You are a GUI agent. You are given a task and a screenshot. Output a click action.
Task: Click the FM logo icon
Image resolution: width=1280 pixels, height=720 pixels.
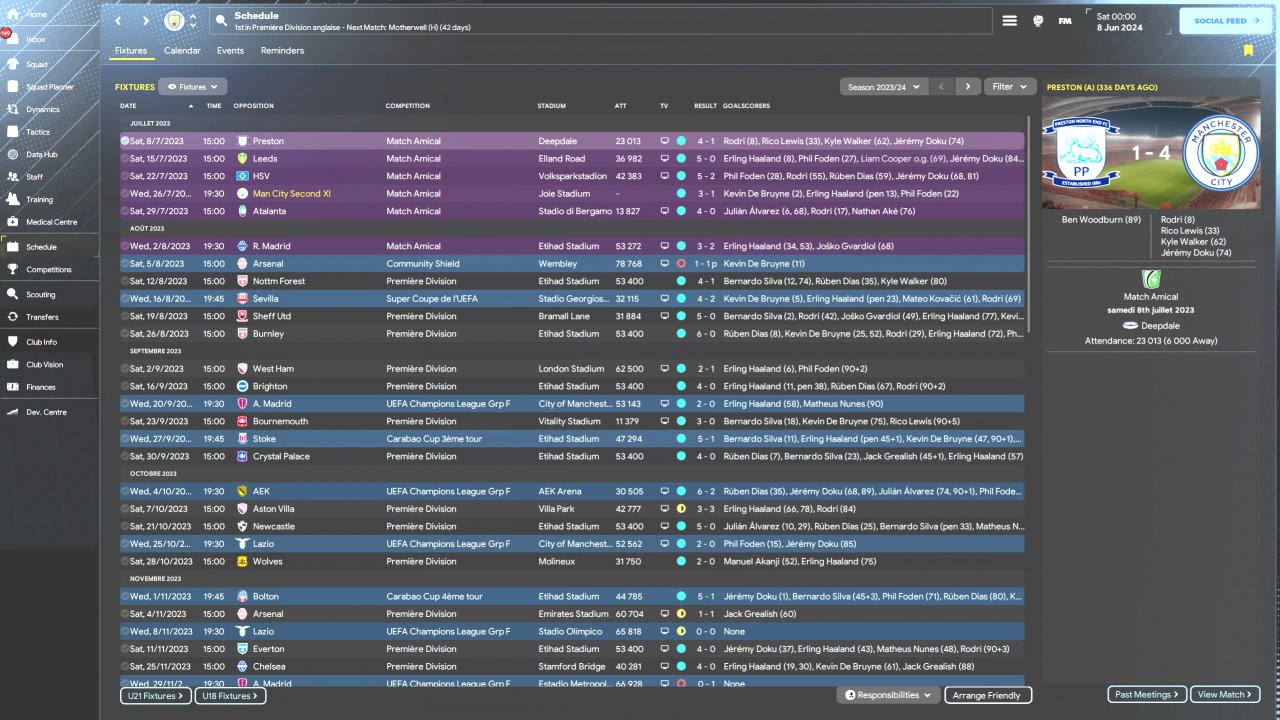click(x=1066, y=21)
